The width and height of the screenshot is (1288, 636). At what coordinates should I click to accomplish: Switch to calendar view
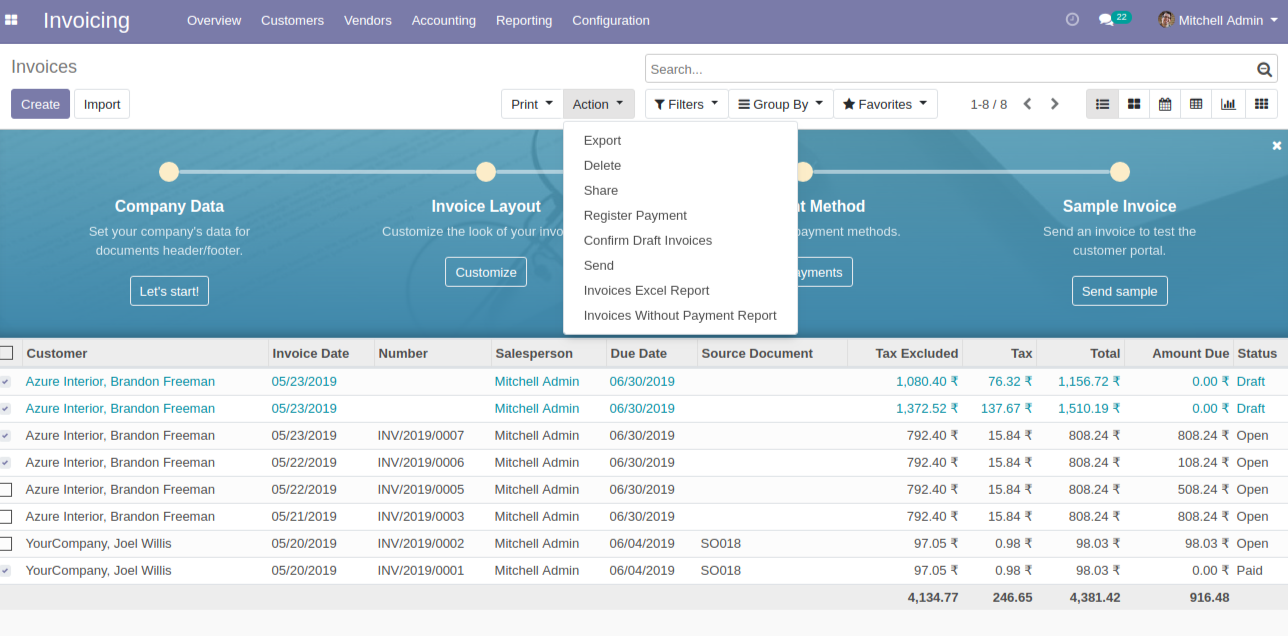(1165, 104)
